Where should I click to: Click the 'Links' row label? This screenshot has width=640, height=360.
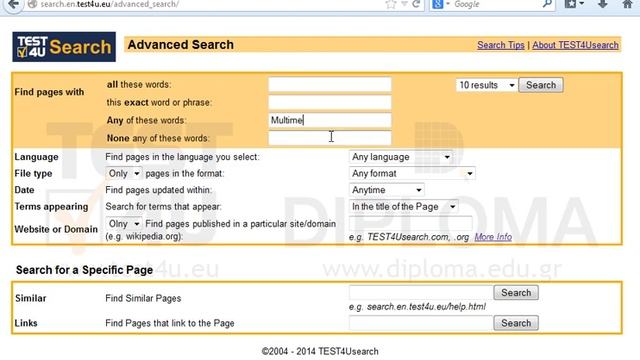tap(26, 323)
